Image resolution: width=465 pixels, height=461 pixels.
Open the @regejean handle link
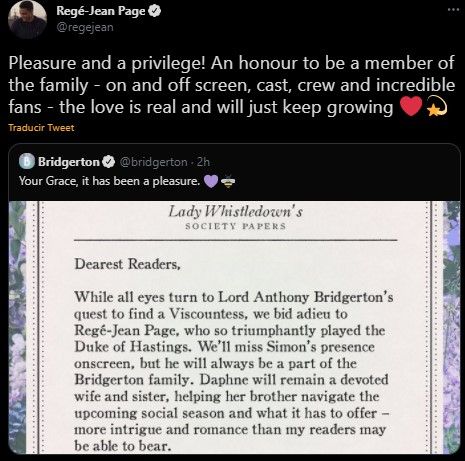pos(85,27)
